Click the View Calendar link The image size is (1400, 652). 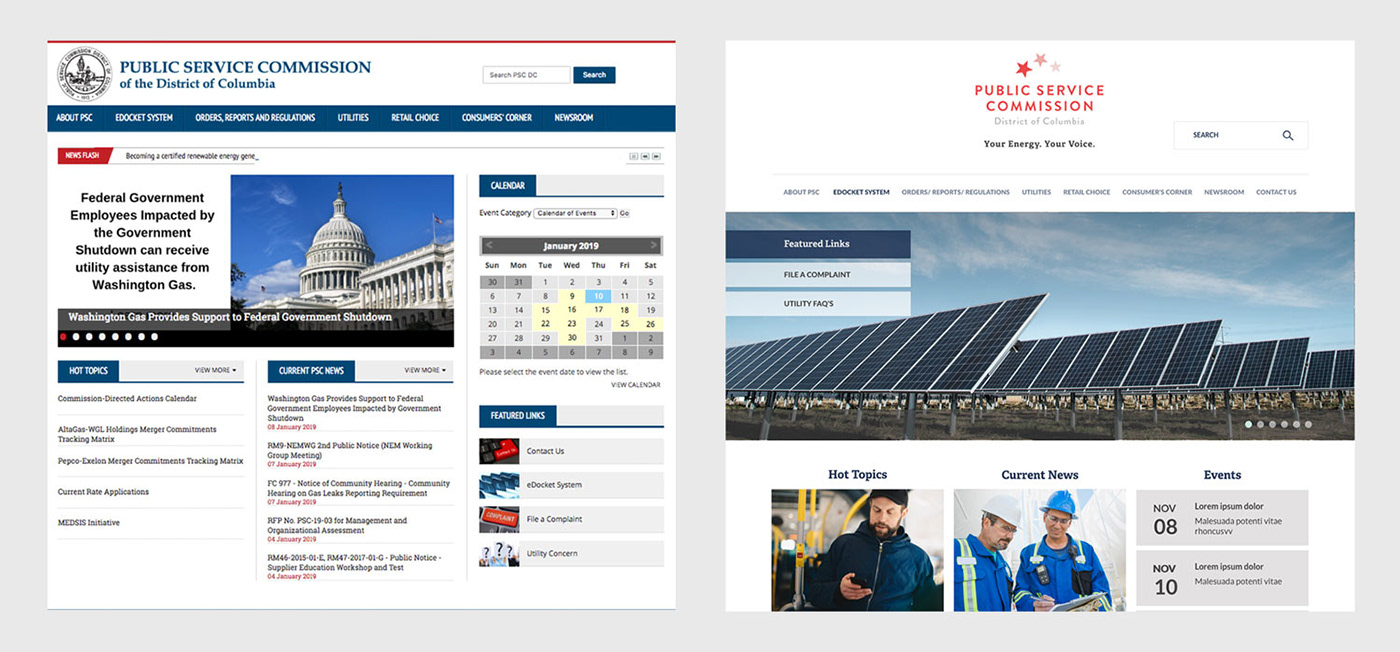point(636,385)
